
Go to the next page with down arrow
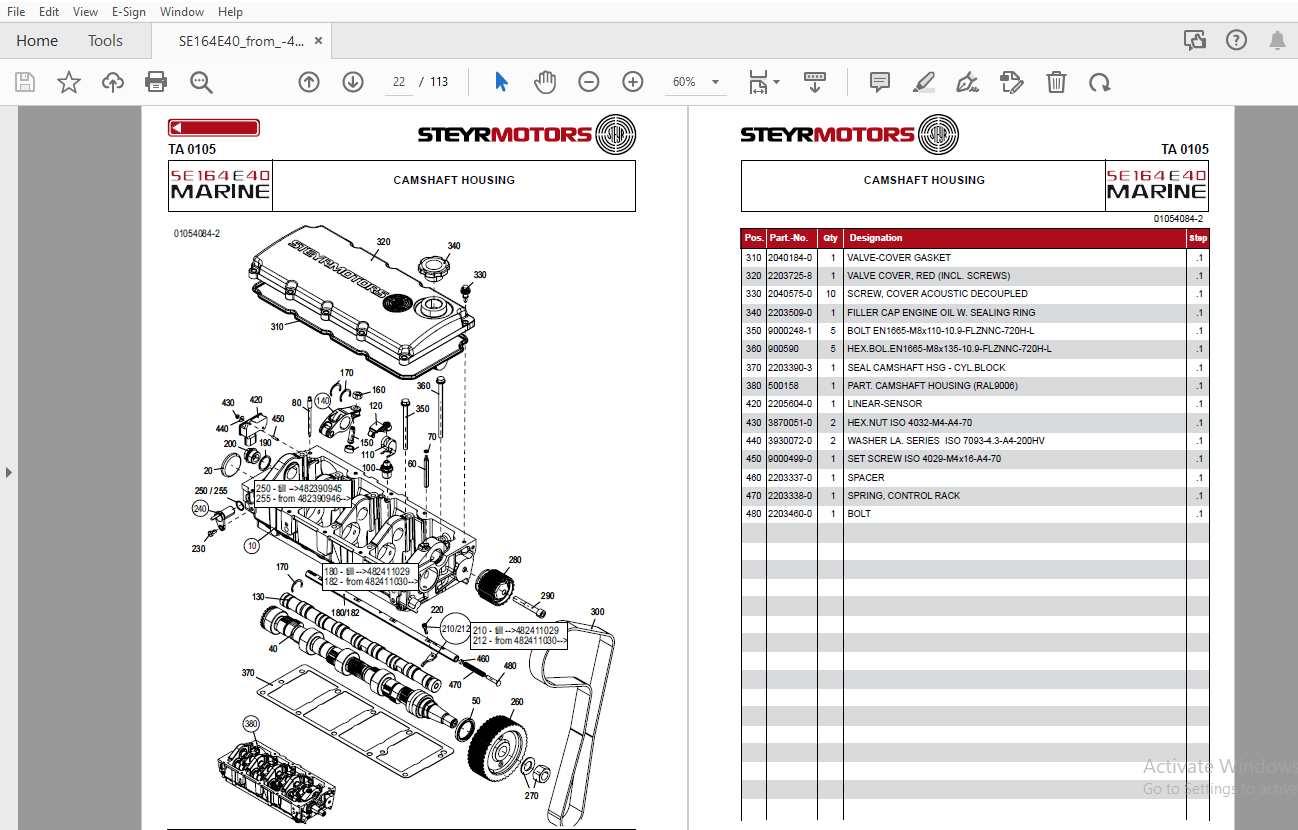point(353,82)
